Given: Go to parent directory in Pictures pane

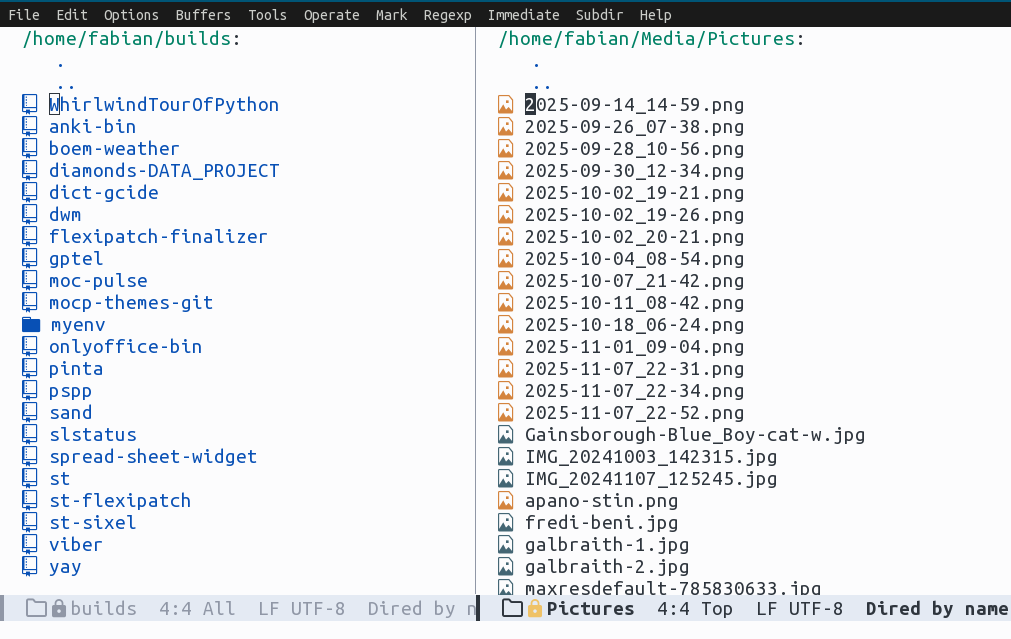Looking at the screenshot, I should (x=541, y=84).
